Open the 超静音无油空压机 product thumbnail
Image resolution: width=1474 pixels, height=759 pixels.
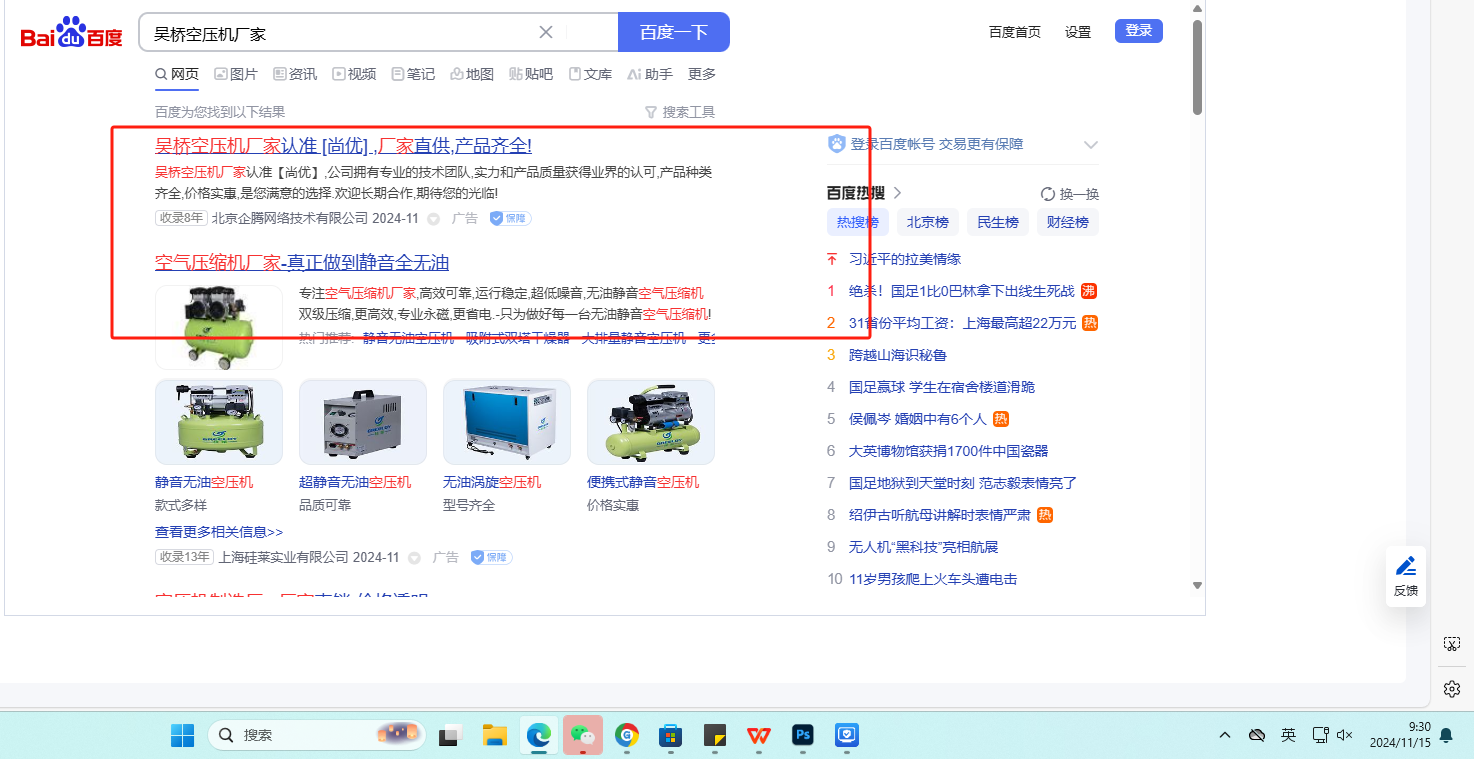[x=363, y=422]
